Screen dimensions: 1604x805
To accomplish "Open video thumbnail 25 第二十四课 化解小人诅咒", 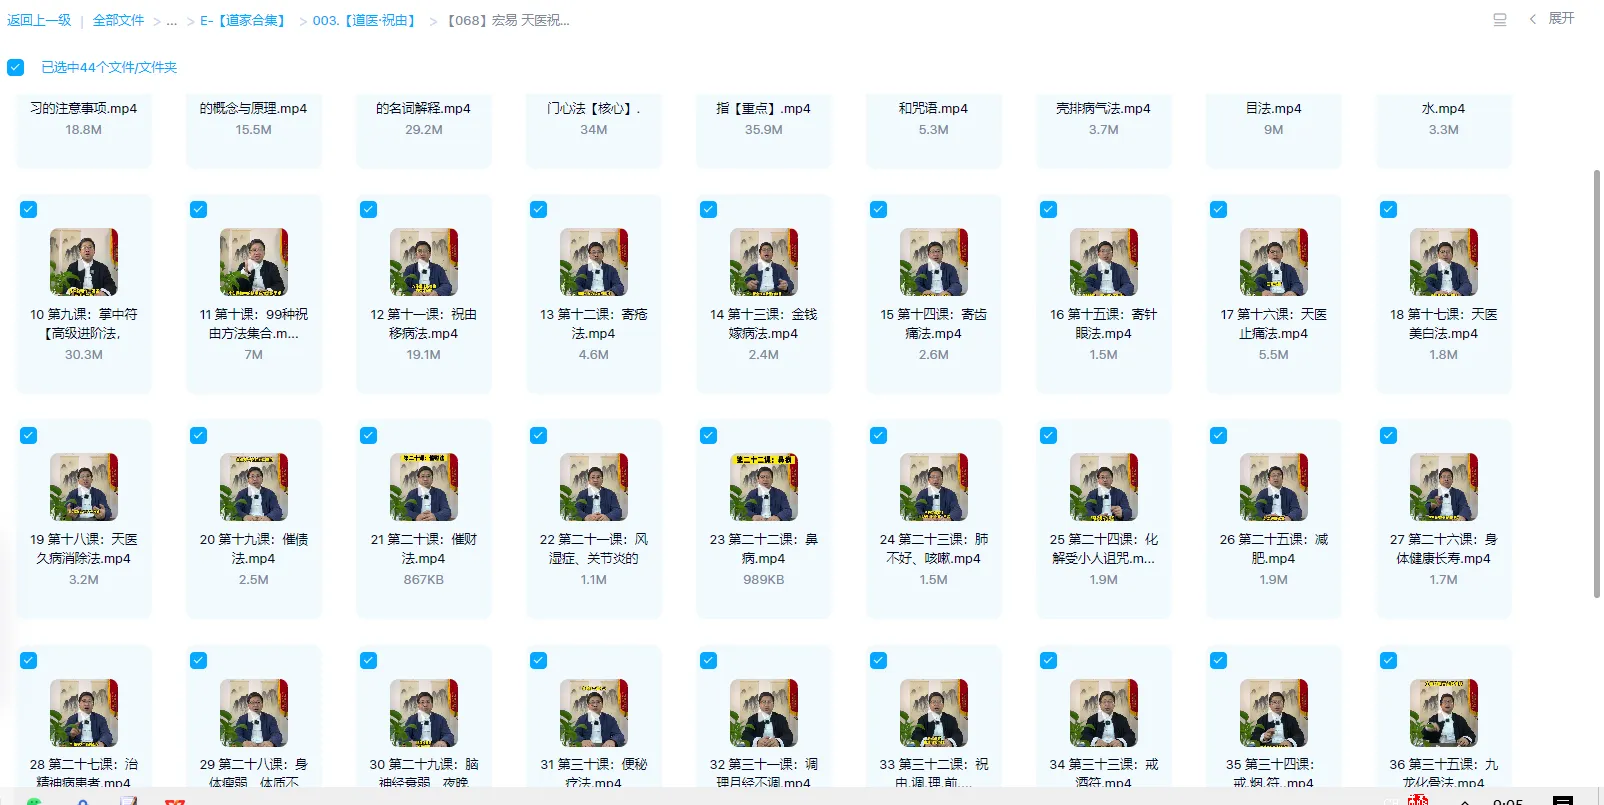I will (1103, 487).
